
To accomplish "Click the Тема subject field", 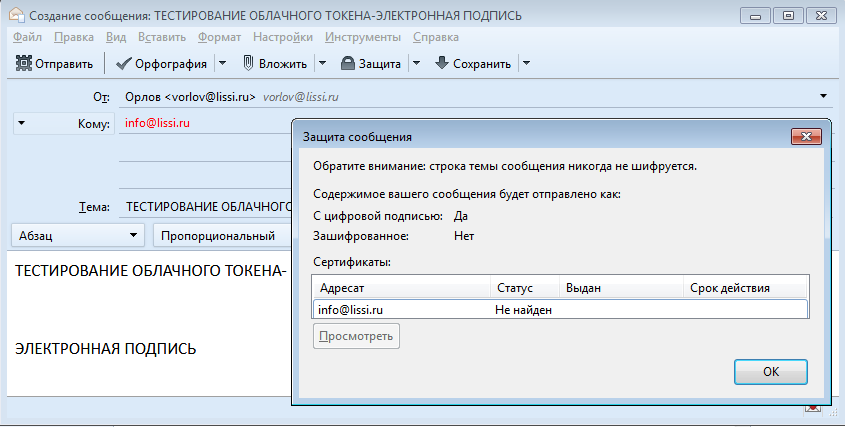I will (205, 206).
